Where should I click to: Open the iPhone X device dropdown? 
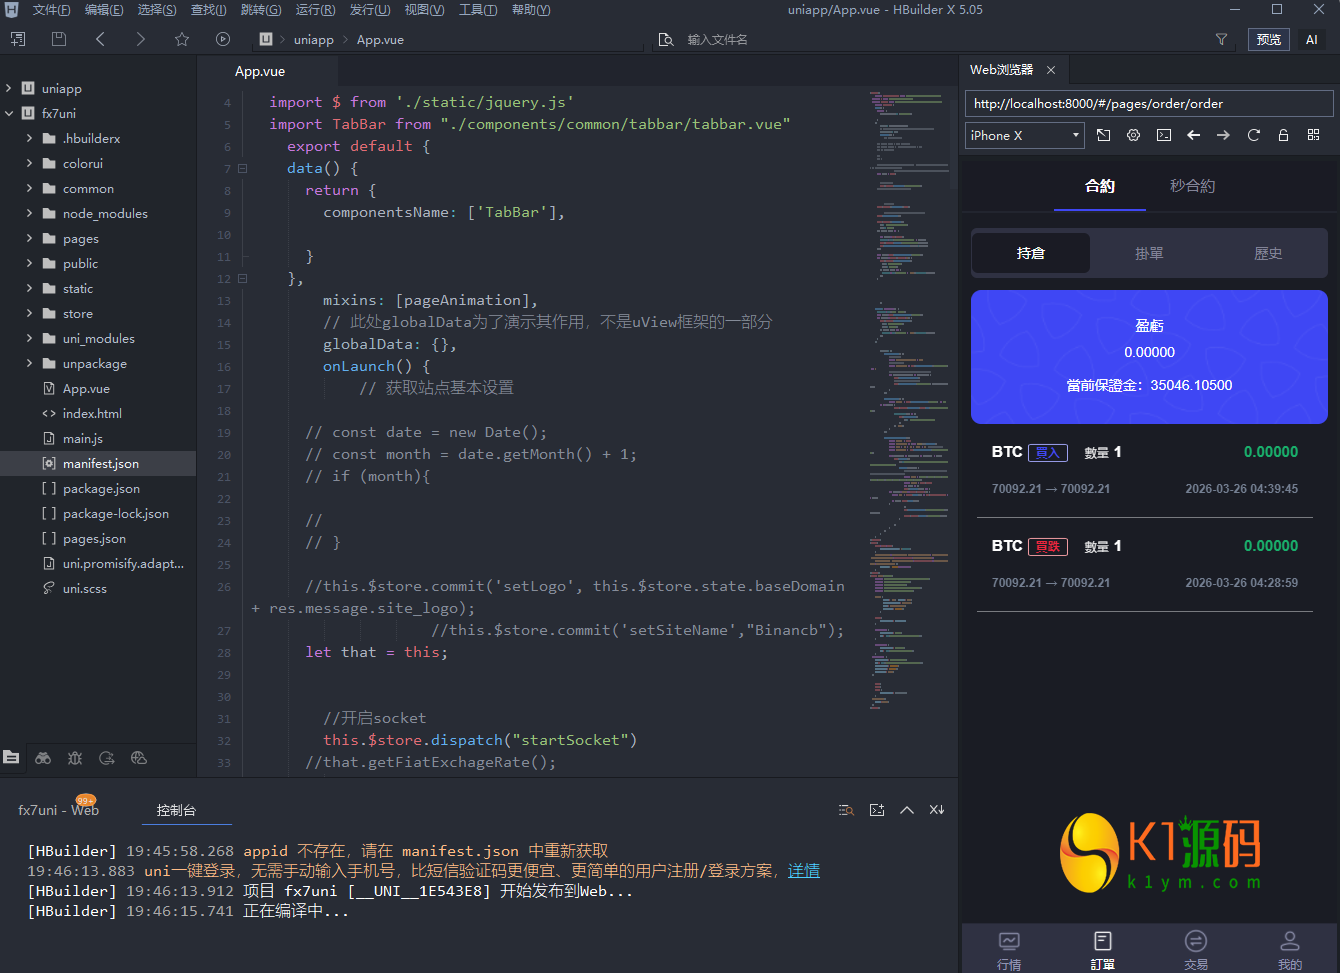tap(1025, 135)
